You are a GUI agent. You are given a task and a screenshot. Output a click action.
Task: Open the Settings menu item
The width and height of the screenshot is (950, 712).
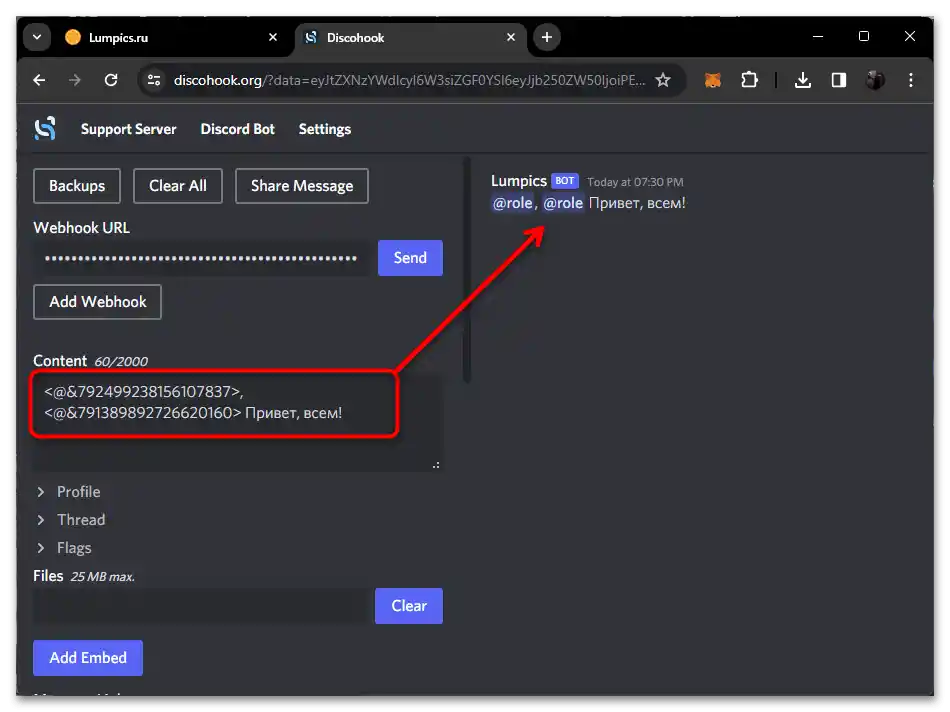324,128
